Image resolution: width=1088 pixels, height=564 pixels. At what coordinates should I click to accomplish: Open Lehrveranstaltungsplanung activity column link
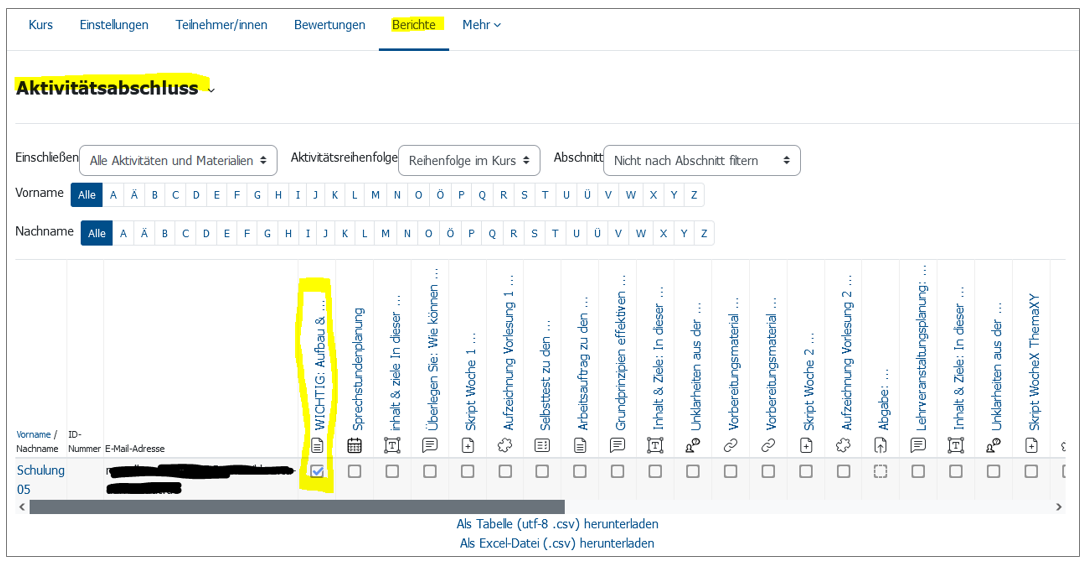click(921, 347)
